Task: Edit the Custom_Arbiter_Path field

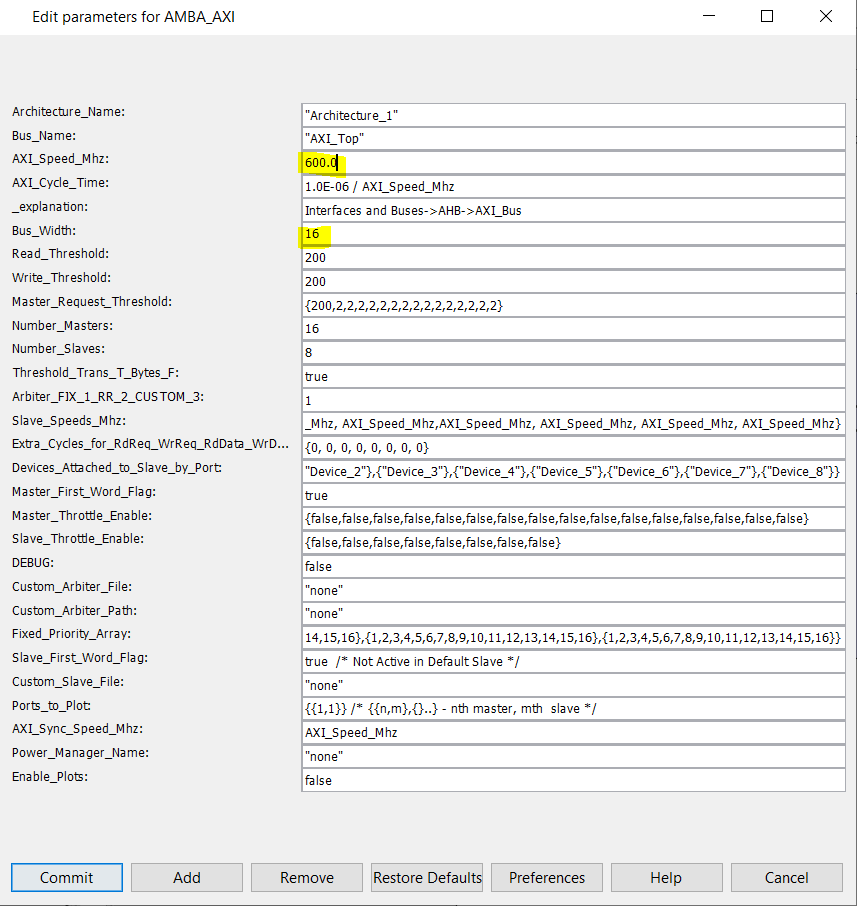Action: pos(573,614)
